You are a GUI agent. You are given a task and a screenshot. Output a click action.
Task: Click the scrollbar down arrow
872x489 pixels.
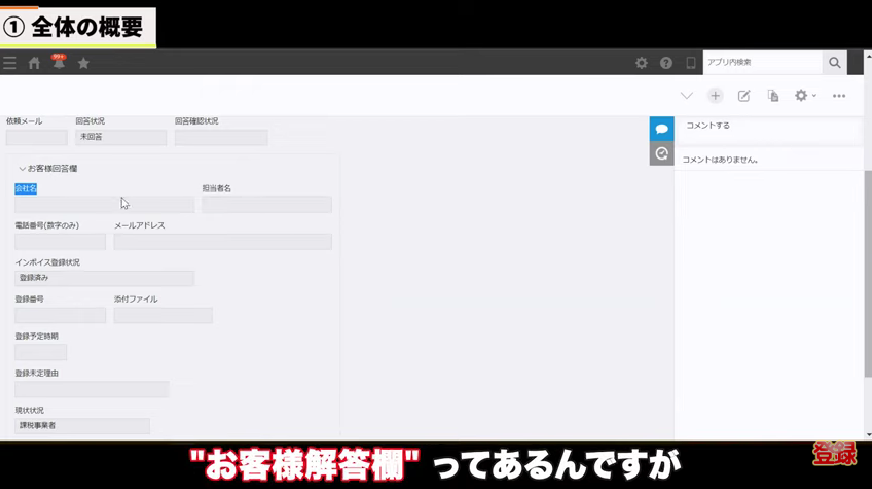(868, 435)
